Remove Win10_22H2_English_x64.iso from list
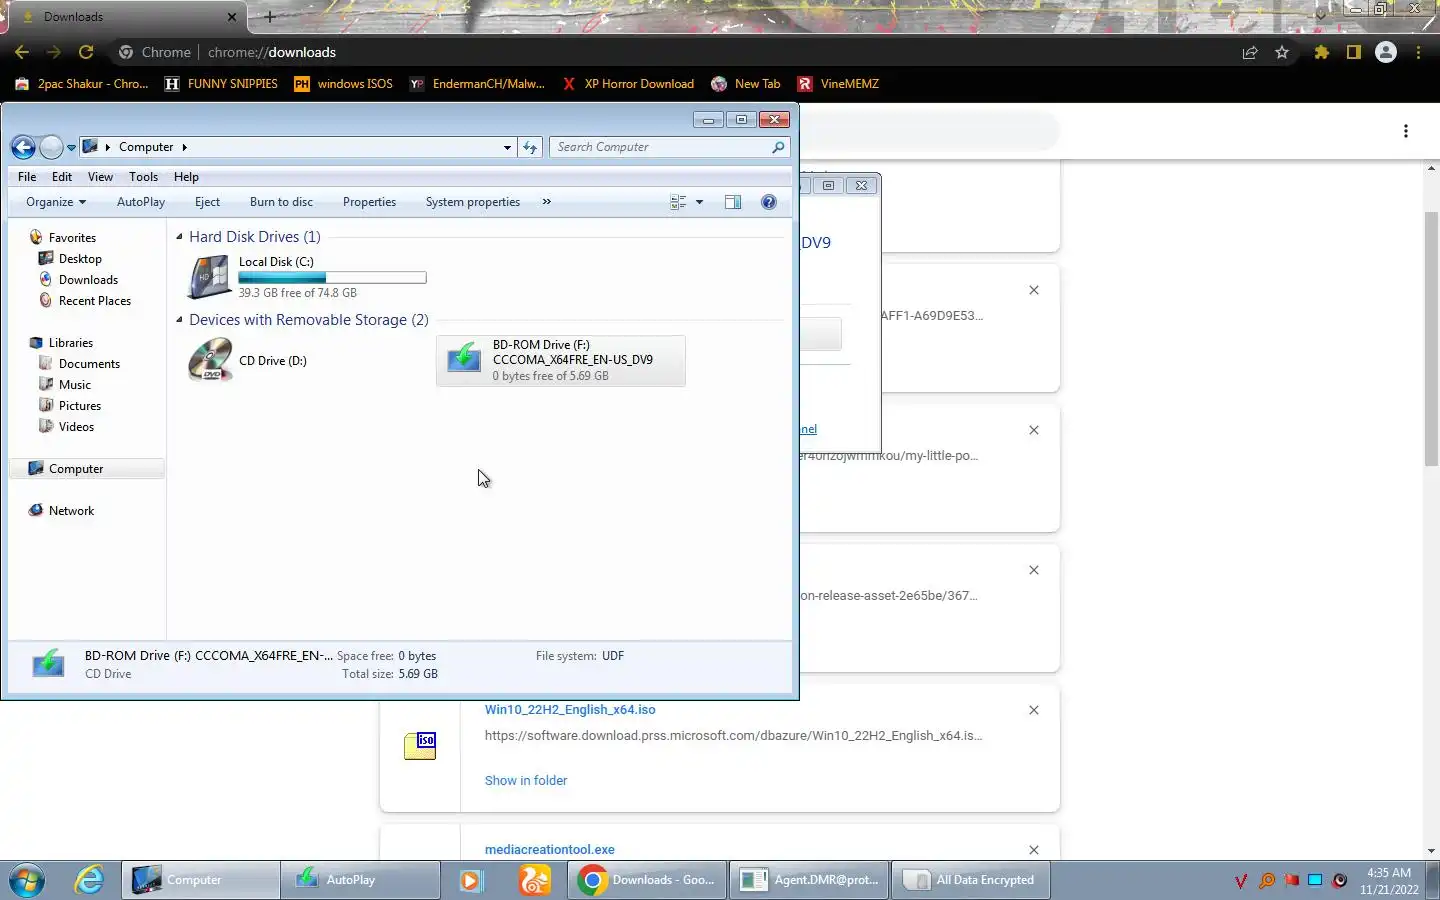1440x900 pixels. 1034,710
